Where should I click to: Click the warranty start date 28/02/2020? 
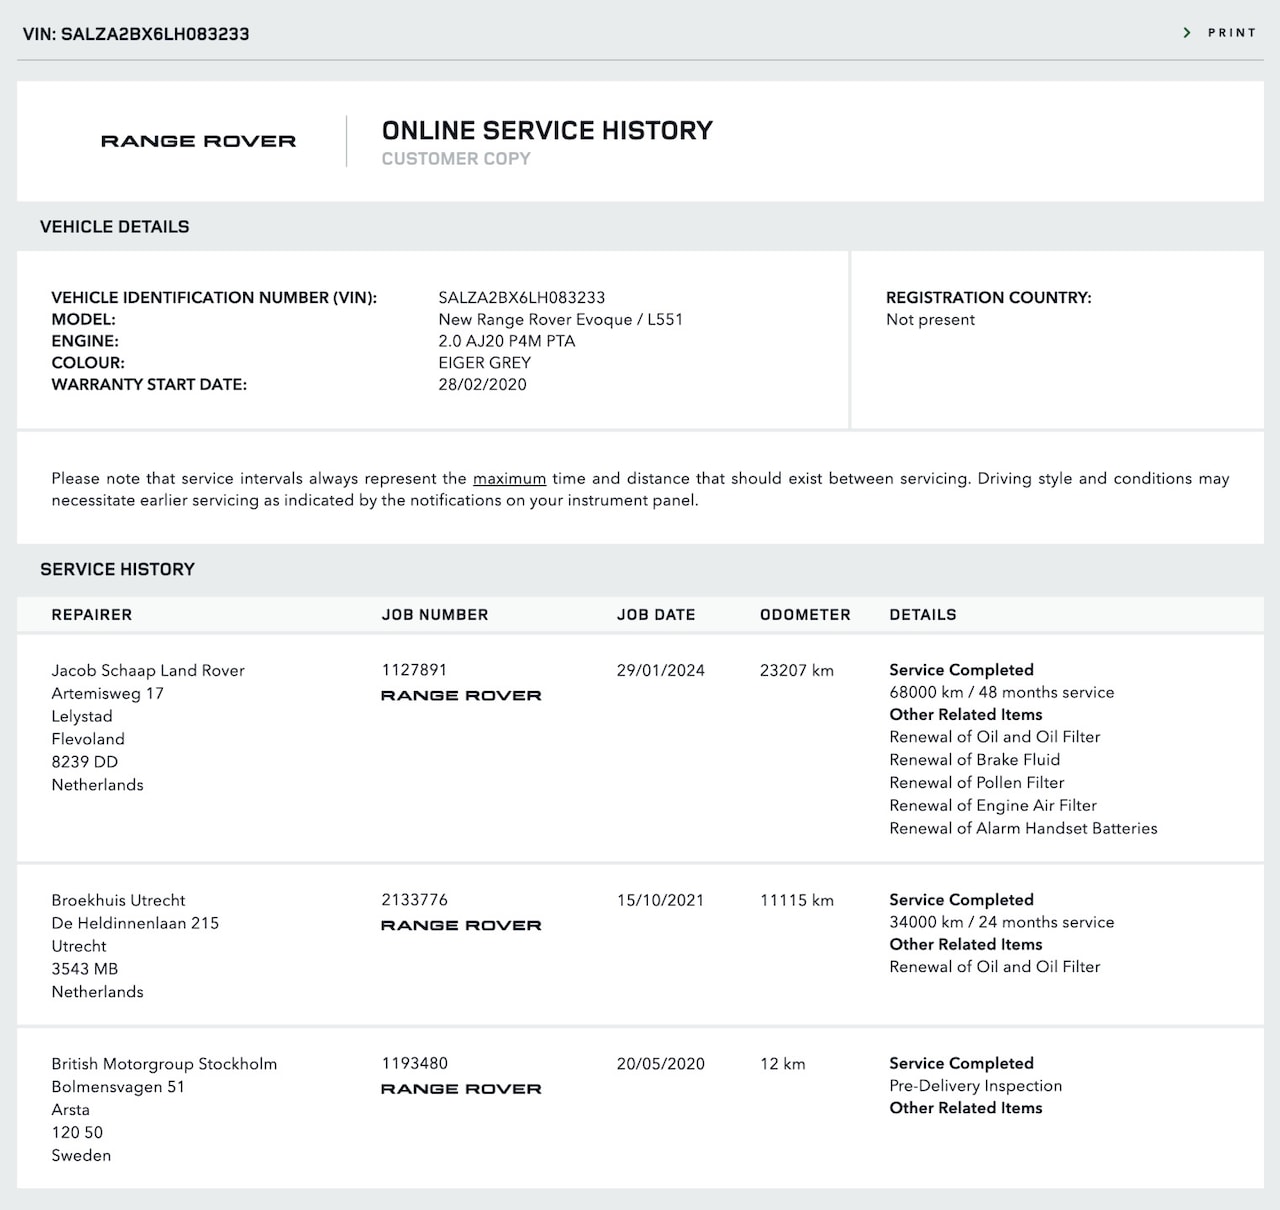(482, 384)
